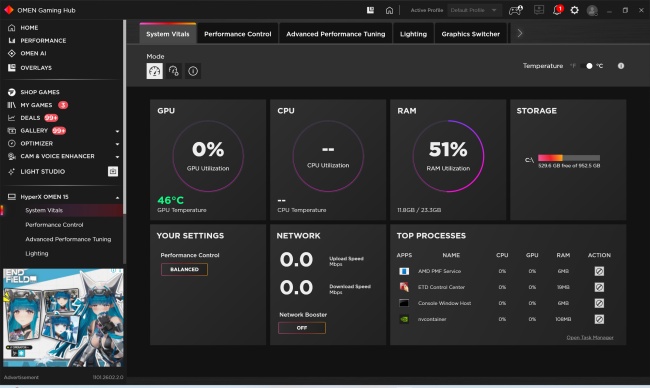The width and height of the screenshot is (650, 388).
Task: Collapse the HyperX OMEN 15 section
Action: [x=117, y=197]
